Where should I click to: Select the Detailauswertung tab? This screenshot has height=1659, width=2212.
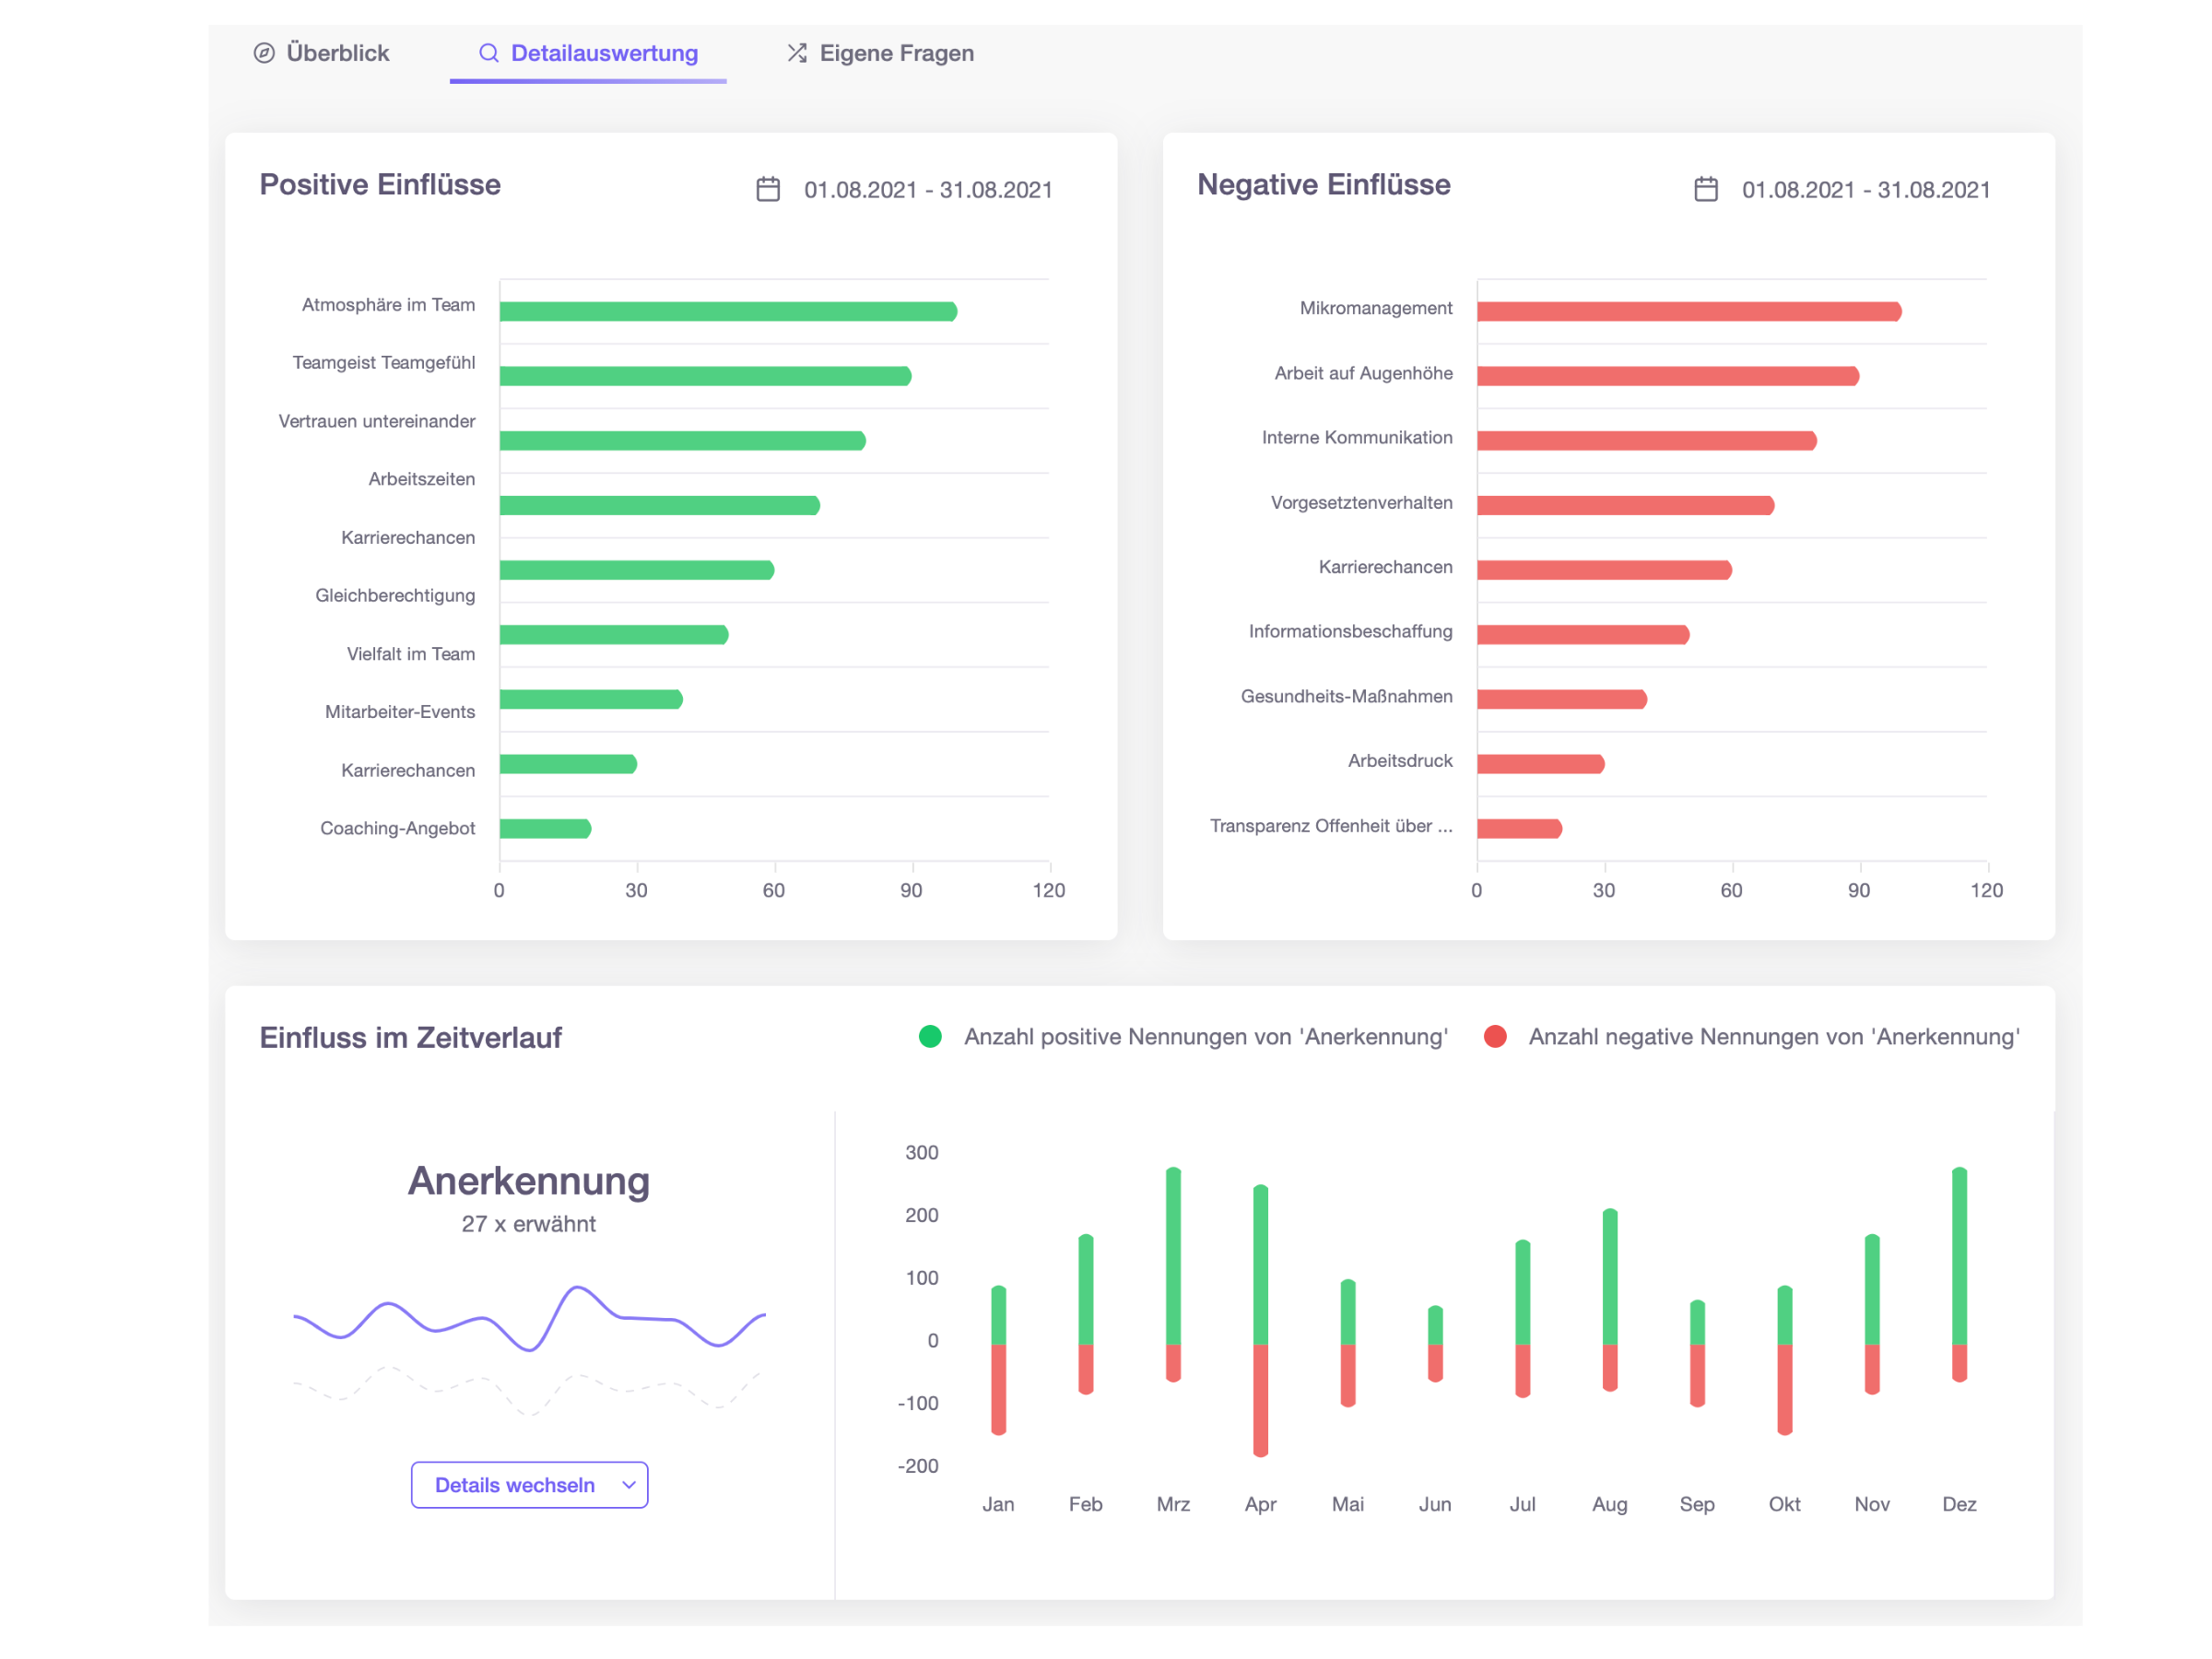[x=604, y=53]
